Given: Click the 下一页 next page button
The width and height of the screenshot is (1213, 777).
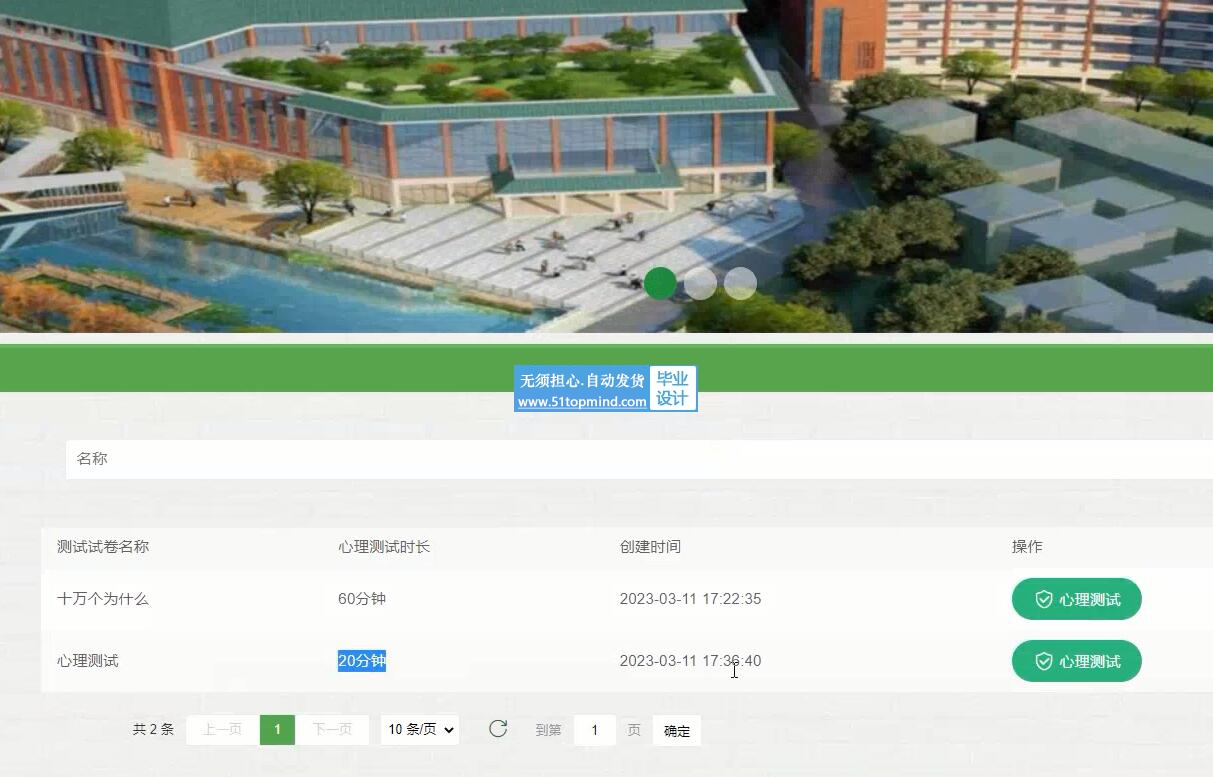Looking at the screenshot, I should (x=332, y=730).
